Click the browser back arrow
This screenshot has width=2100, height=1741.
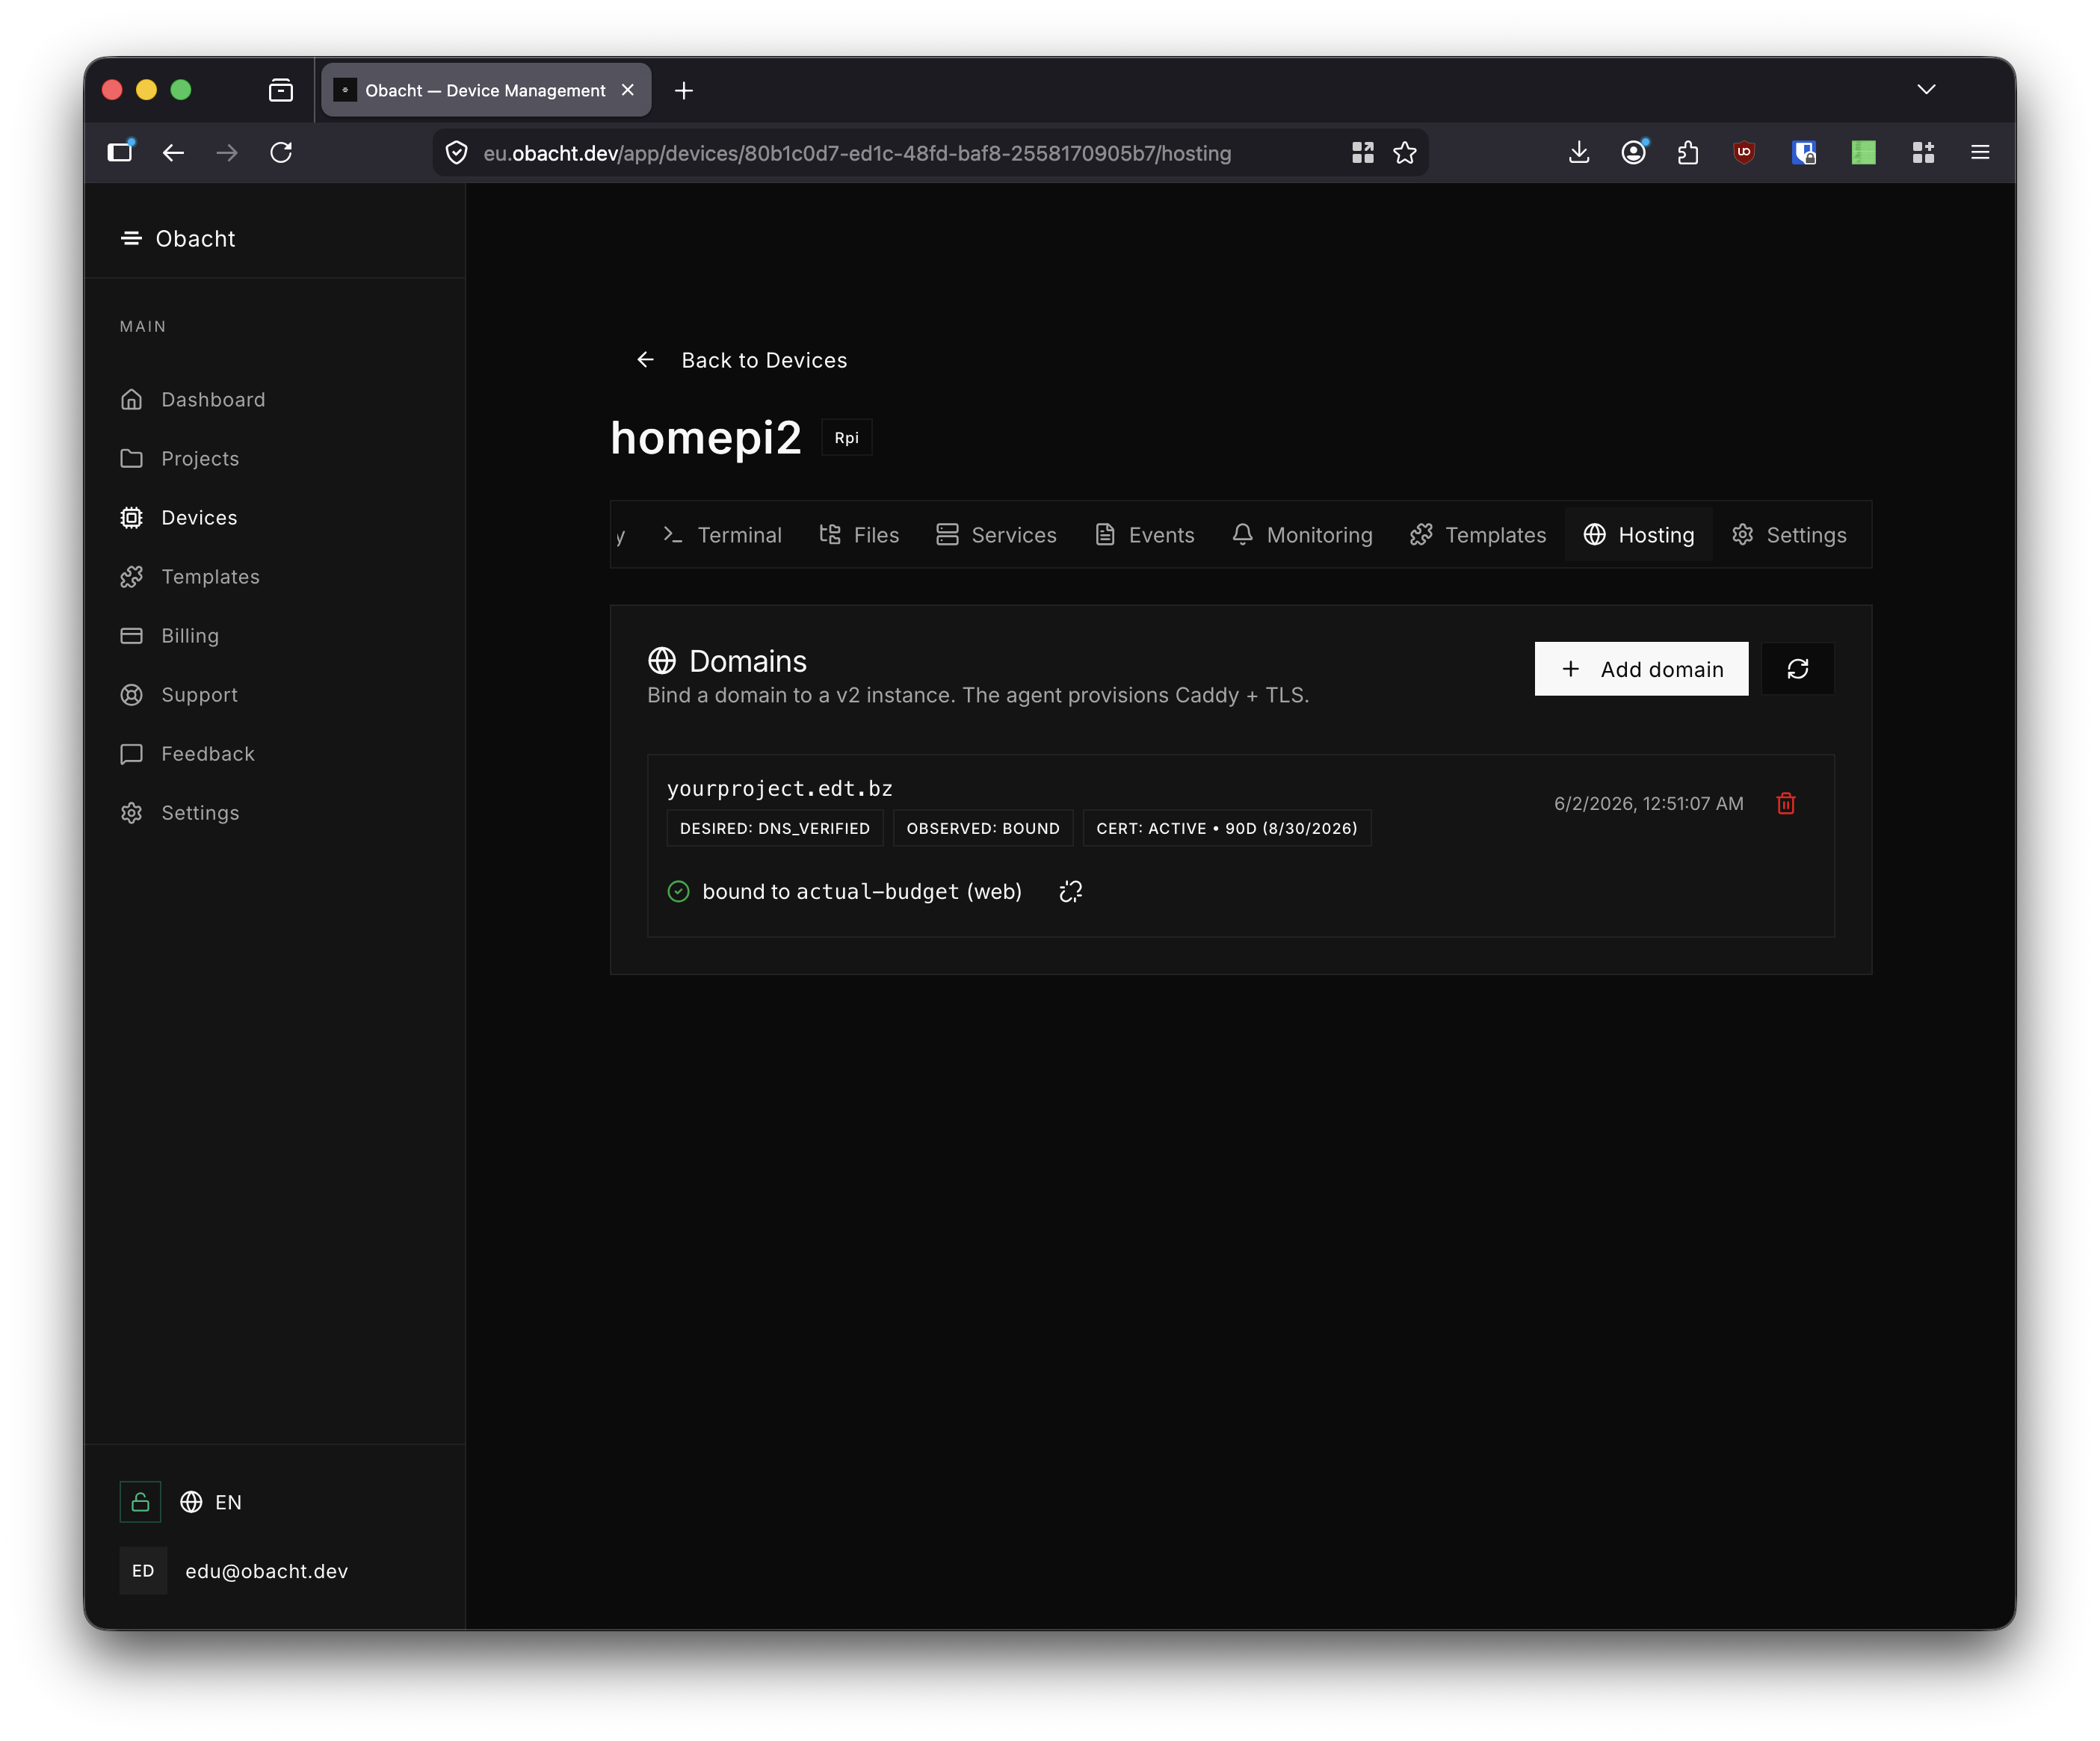(173, 152)
